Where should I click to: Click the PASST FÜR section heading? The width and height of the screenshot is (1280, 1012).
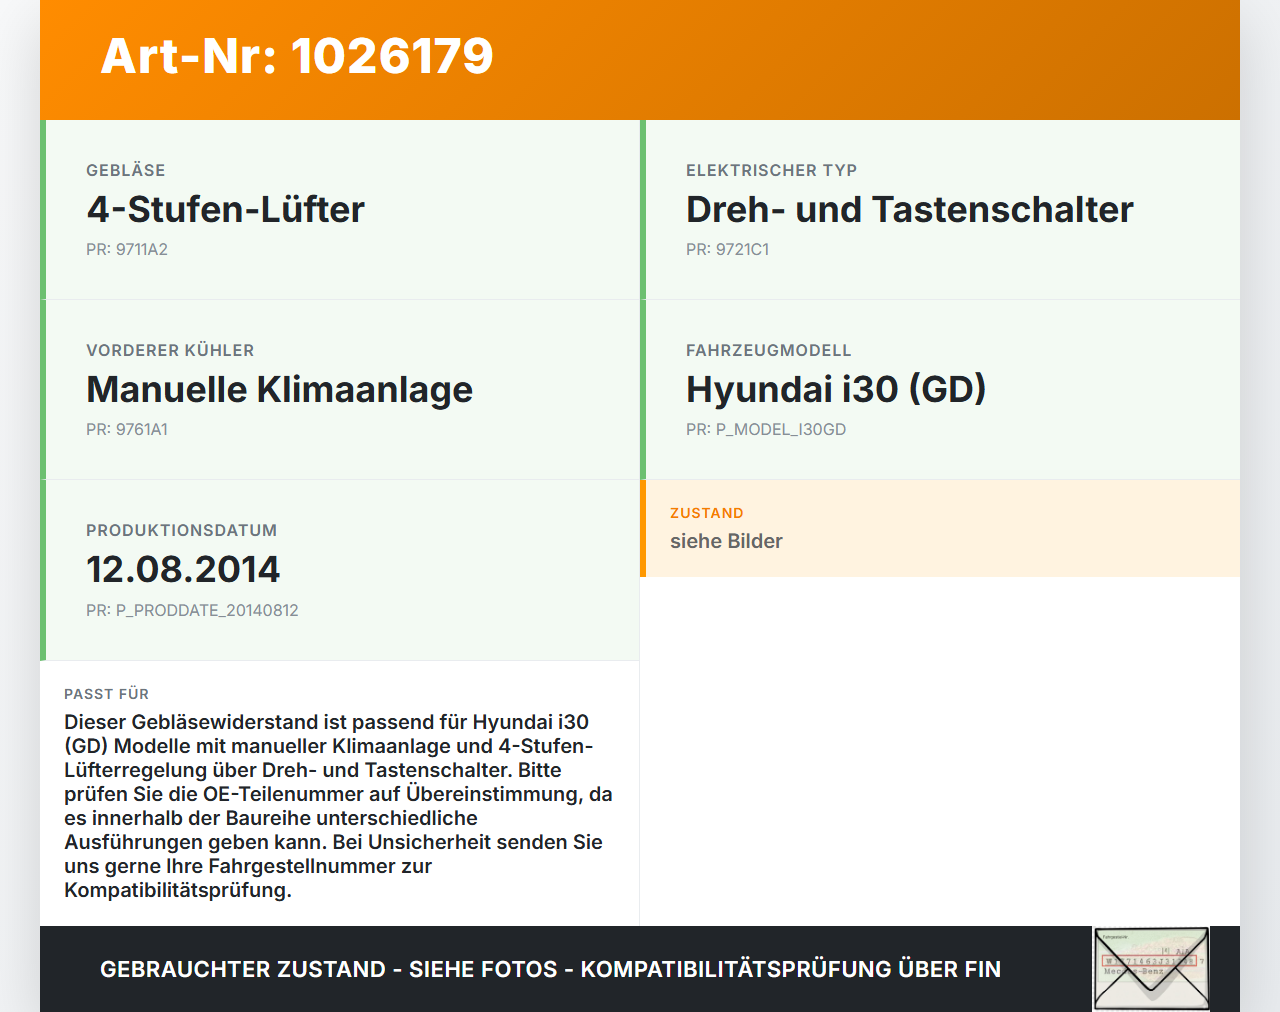(106, 694)
